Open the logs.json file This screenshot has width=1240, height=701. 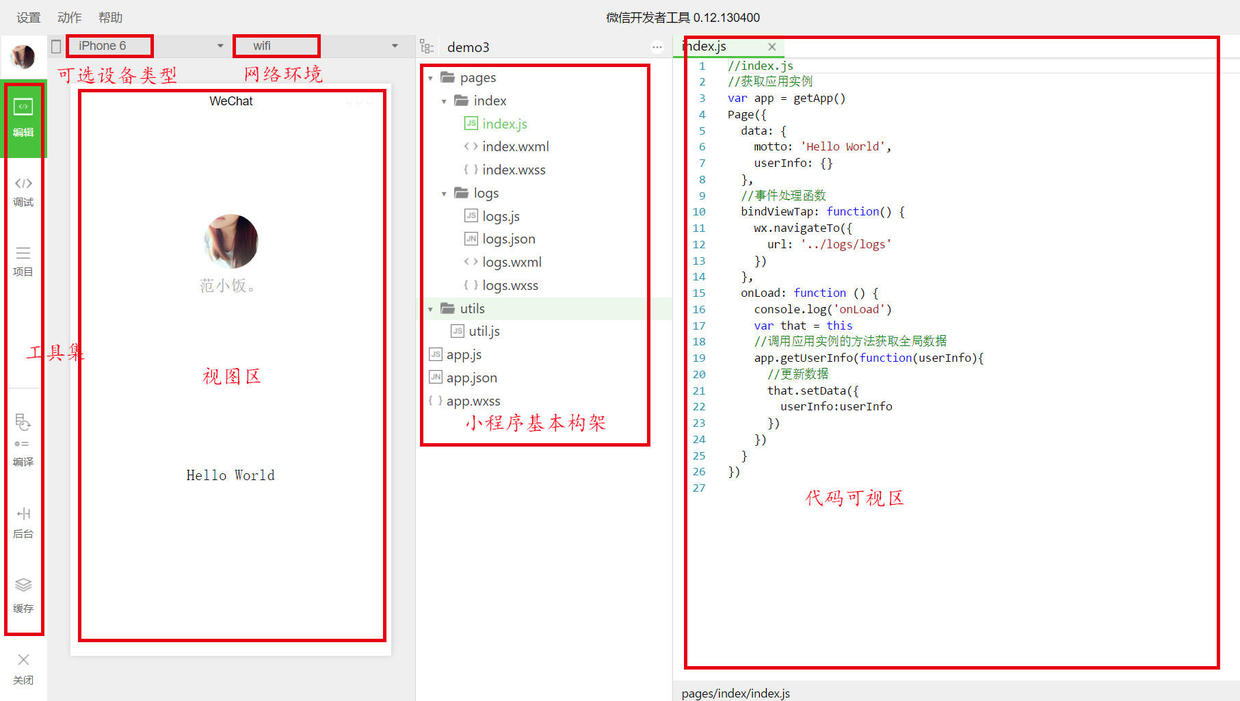(509, 239)
